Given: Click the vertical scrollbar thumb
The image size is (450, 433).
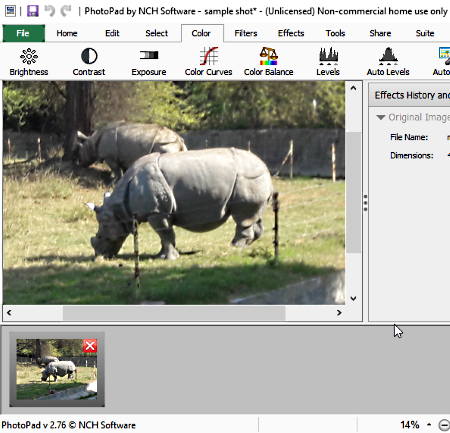Looking at the screenshot, I should click(353, 192).
